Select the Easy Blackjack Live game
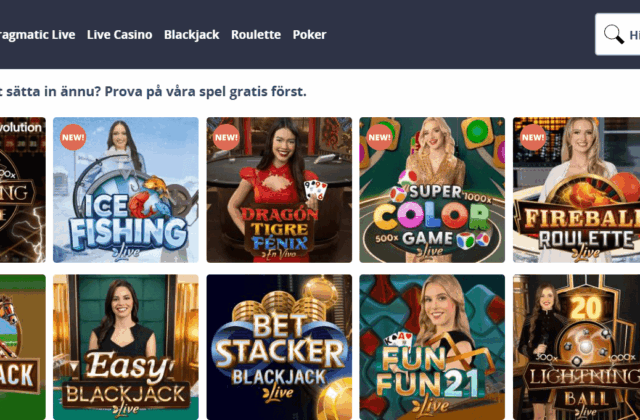The width and height of the screenshot is (640, 420). click(126, 347)
